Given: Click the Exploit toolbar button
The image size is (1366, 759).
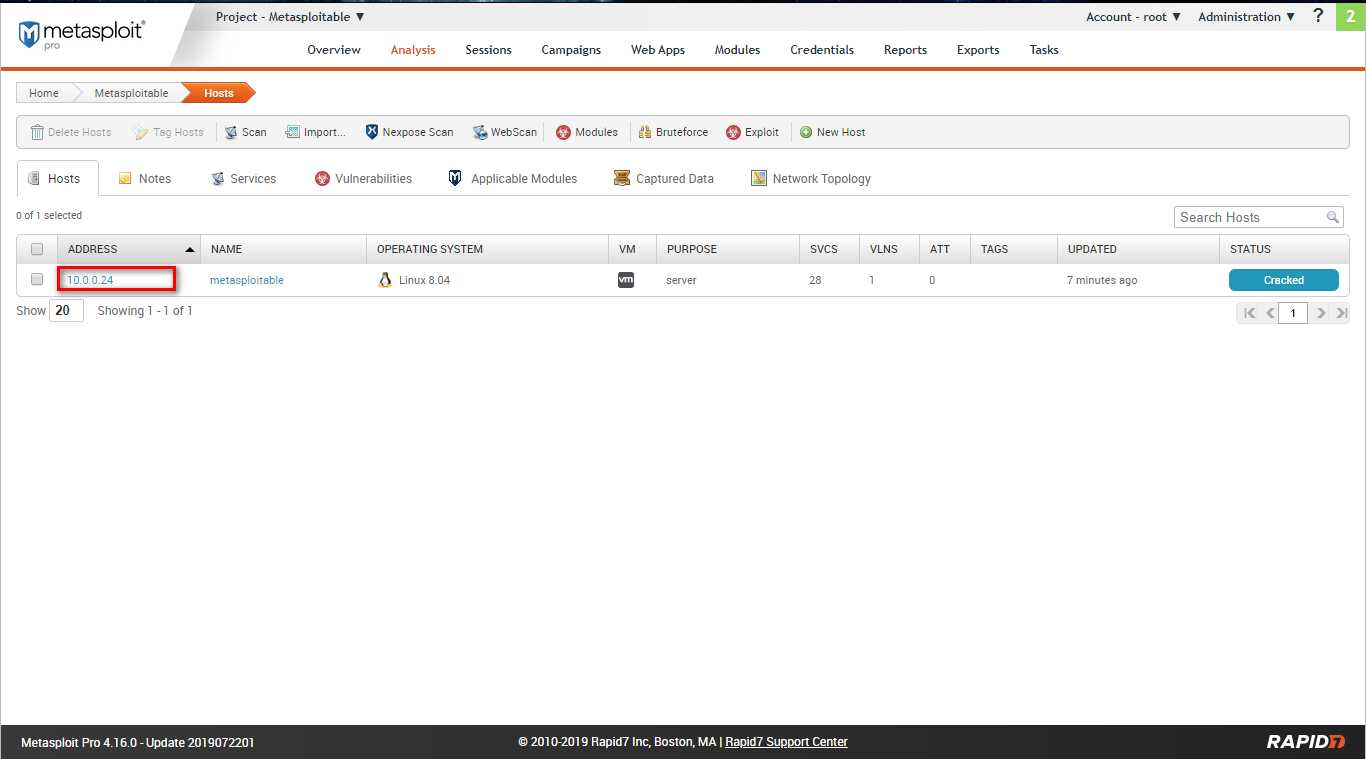Looking at the screenshot, I should coord(752,132).
